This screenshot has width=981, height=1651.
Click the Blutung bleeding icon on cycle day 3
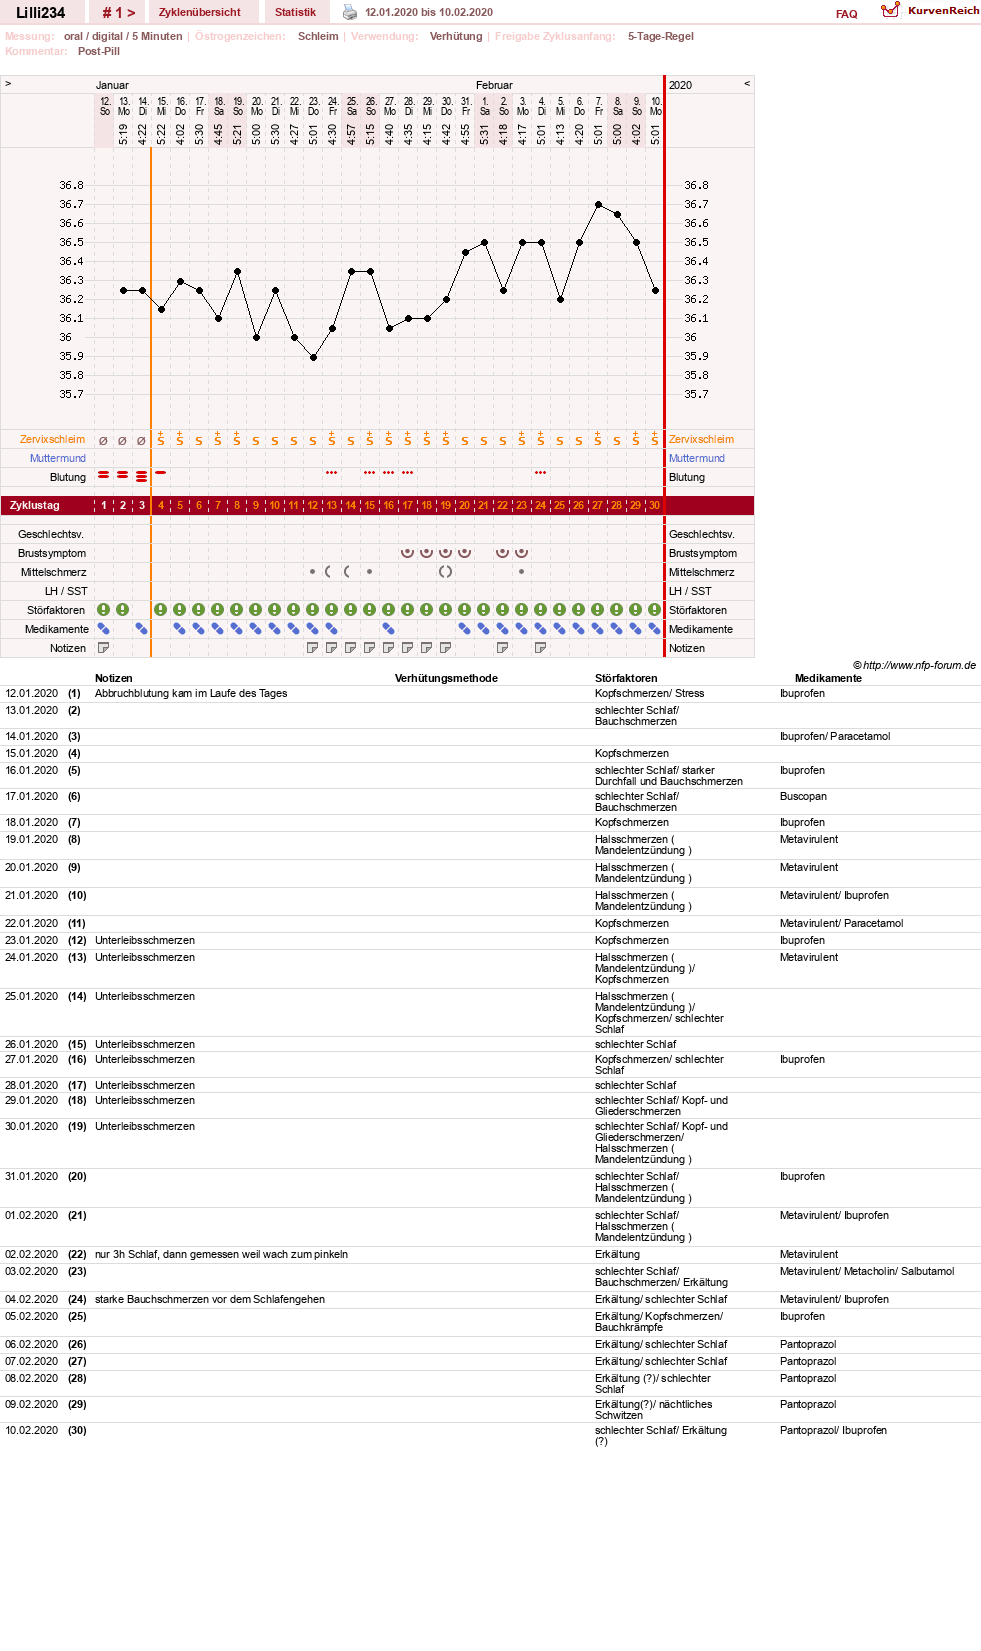(141, 477)
